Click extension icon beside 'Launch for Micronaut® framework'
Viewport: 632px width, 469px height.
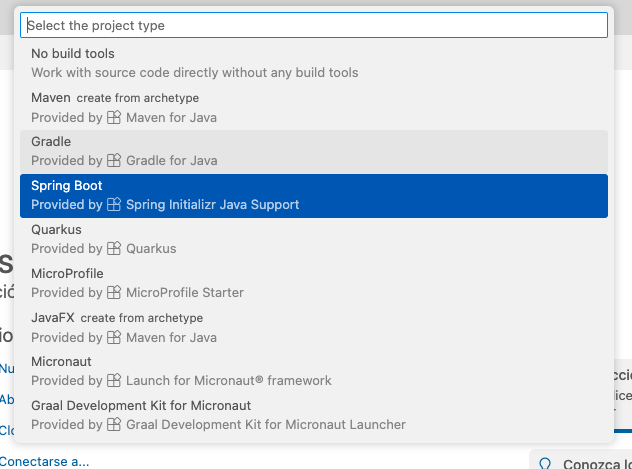click(114, 380)
